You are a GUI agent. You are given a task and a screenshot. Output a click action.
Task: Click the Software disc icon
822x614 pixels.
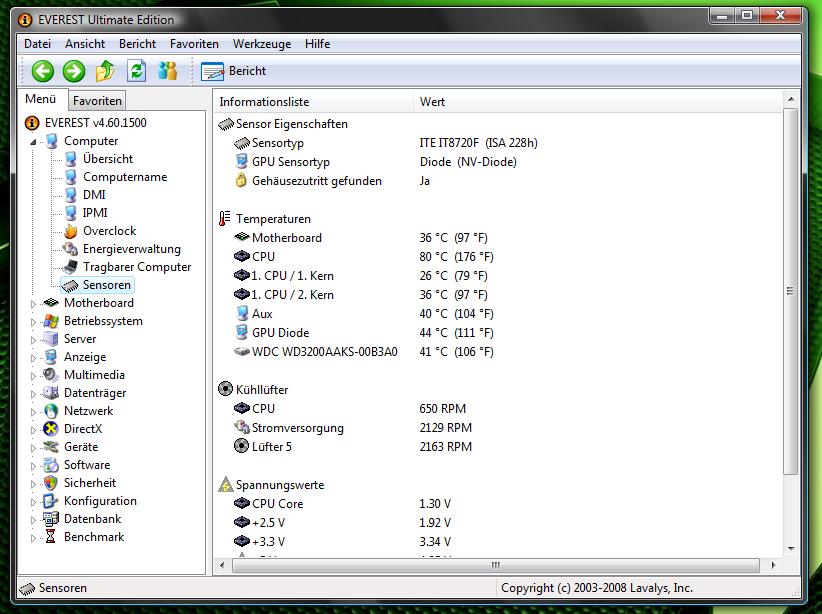pyautogui.click(x=51, y=465)
